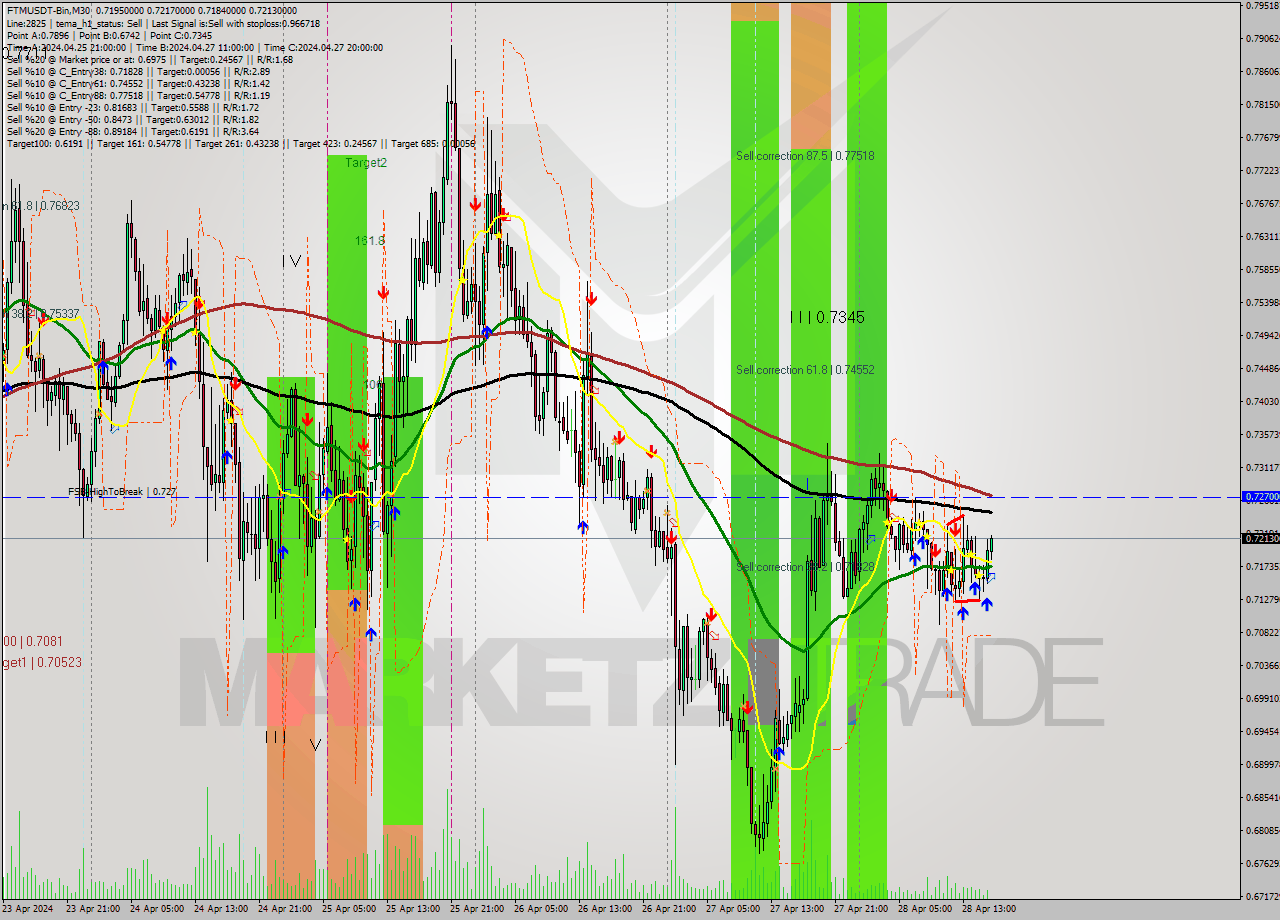This screenshot has height=920, width=1280.
Task: Click the '23 Apr 2024' time axis label
Action: (x=27, y=909)
